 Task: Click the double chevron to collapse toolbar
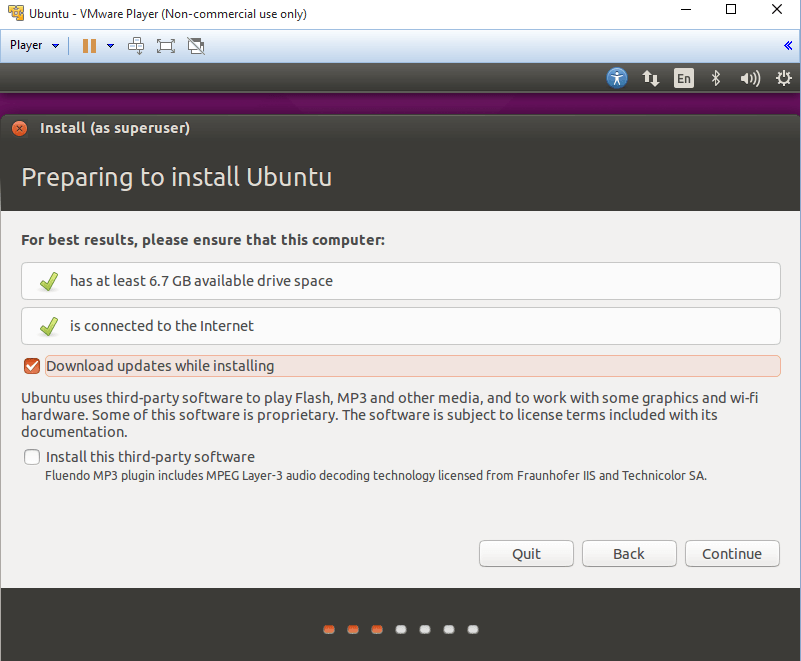pos(788,45)
